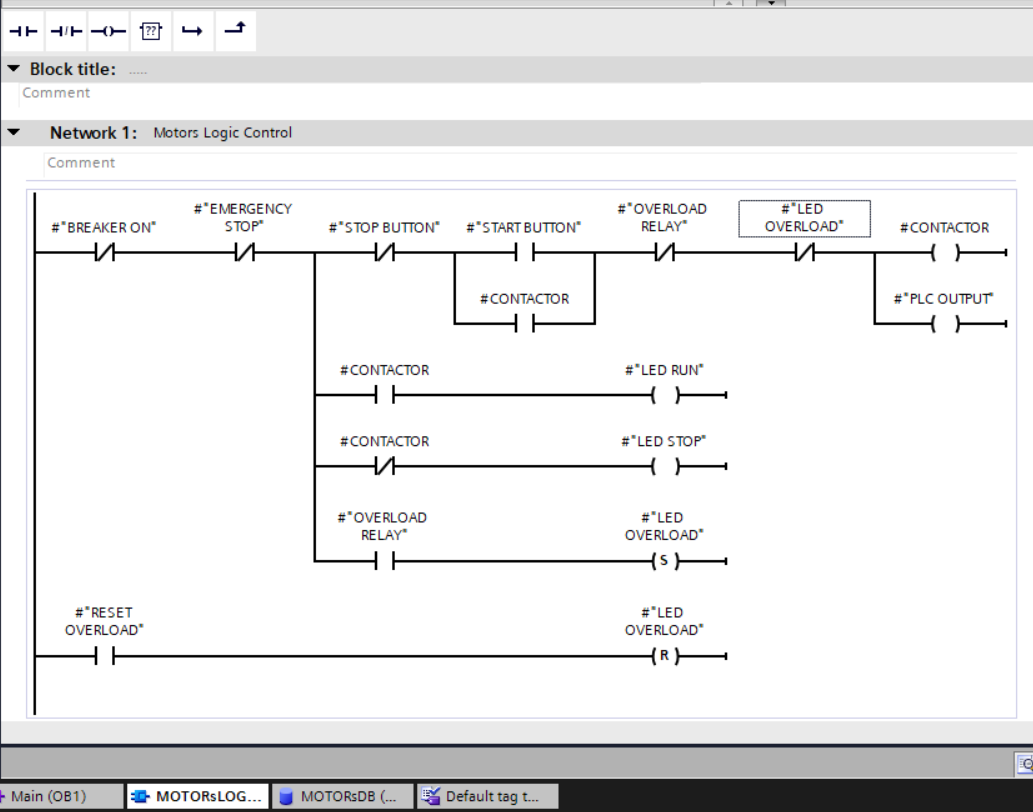Image resolution: width=1033 pixels, height=812 pixels.
Task: Insert a normally open contact from the toolbar
Action: 23,30
